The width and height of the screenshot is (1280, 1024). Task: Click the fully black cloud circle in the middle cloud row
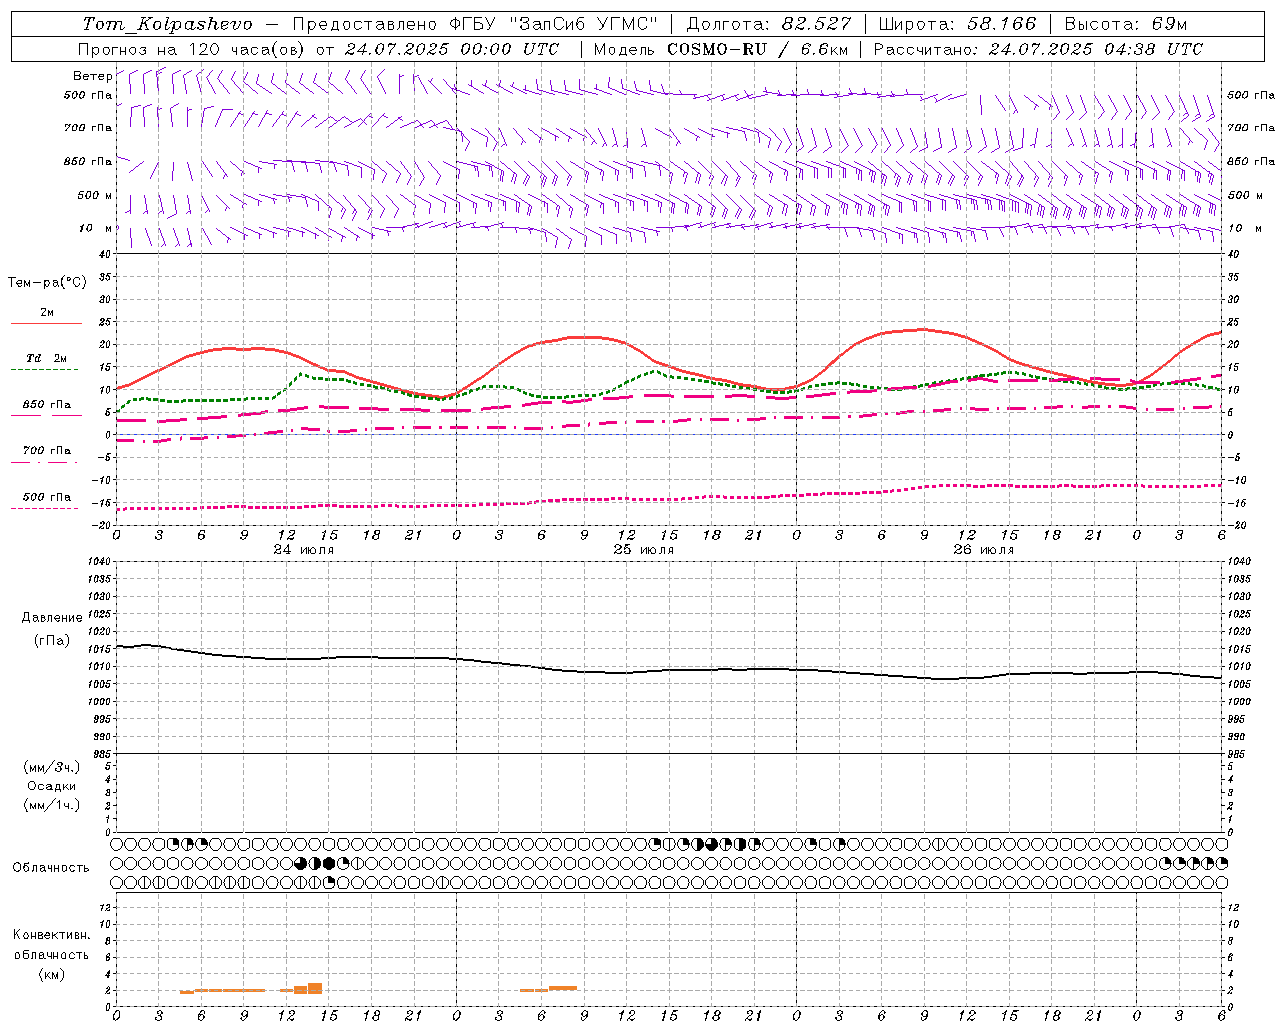click(x=329, y=863)
